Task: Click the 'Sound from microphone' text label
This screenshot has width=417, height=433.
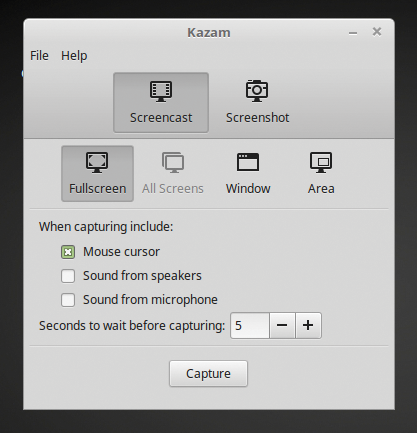Action: pos(150,300)
